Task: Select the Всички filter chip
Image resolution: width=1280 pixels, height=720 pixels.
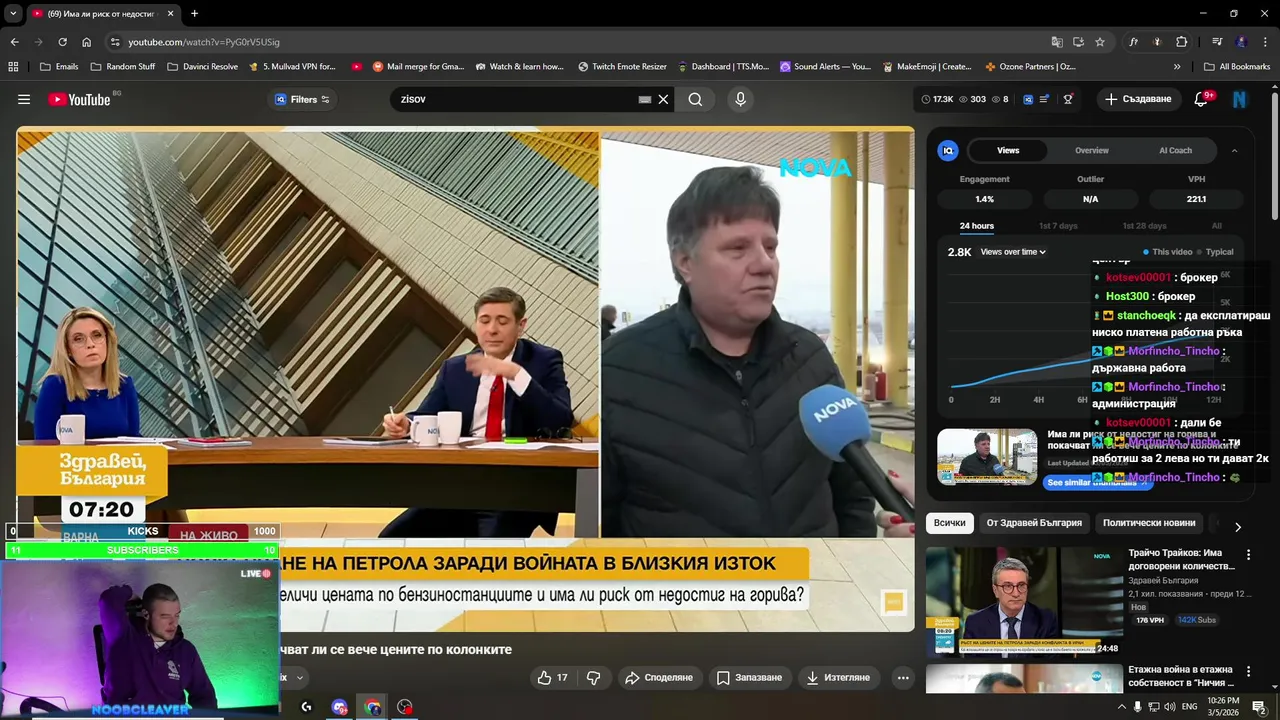Action: click(950, 523)
